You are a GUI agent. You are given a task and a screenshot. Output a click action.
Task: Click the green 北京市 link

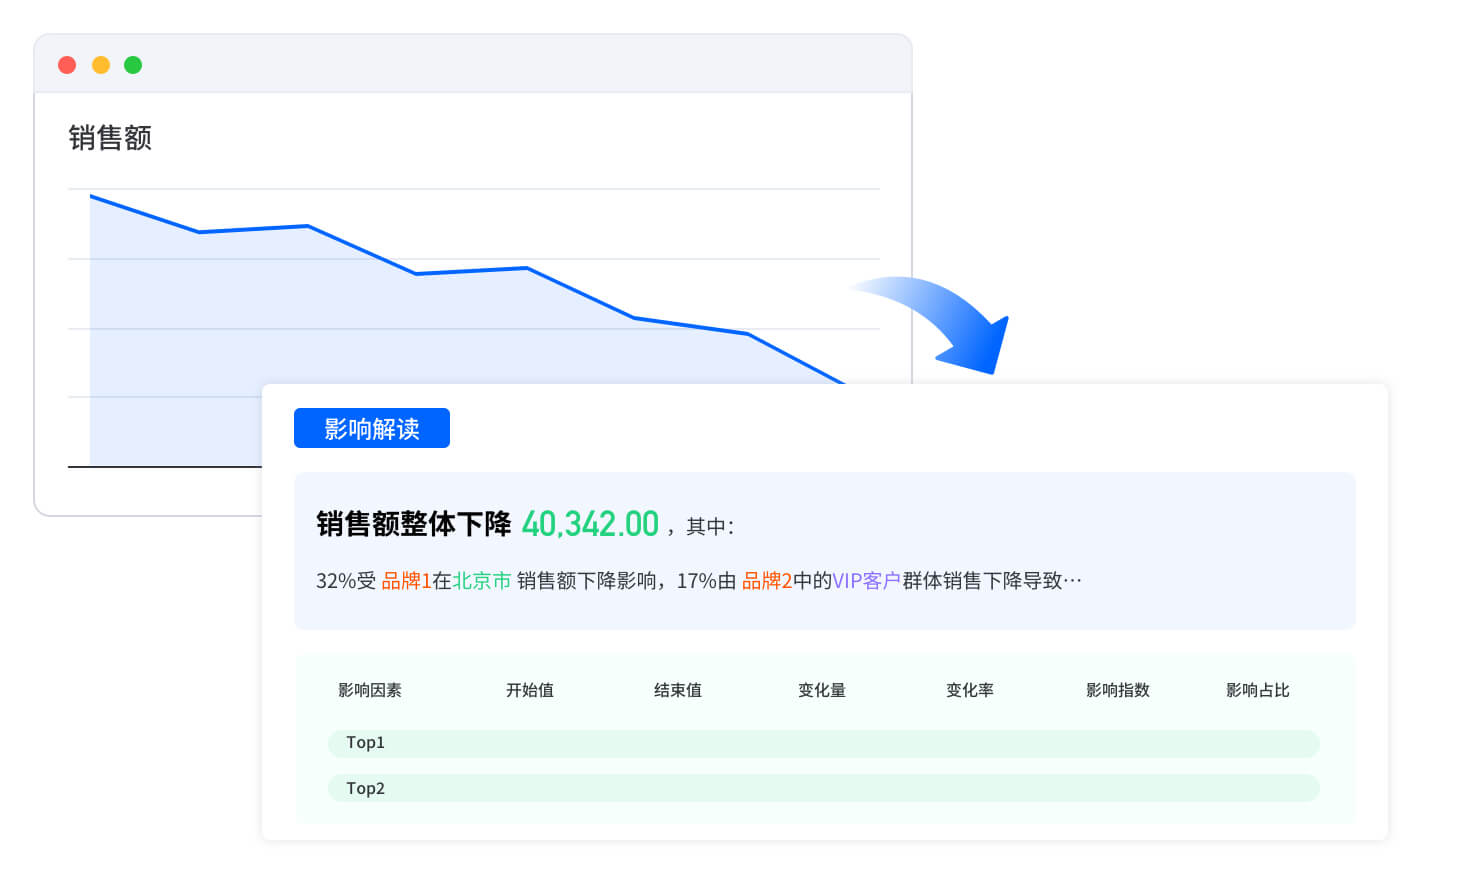[482, 581]
